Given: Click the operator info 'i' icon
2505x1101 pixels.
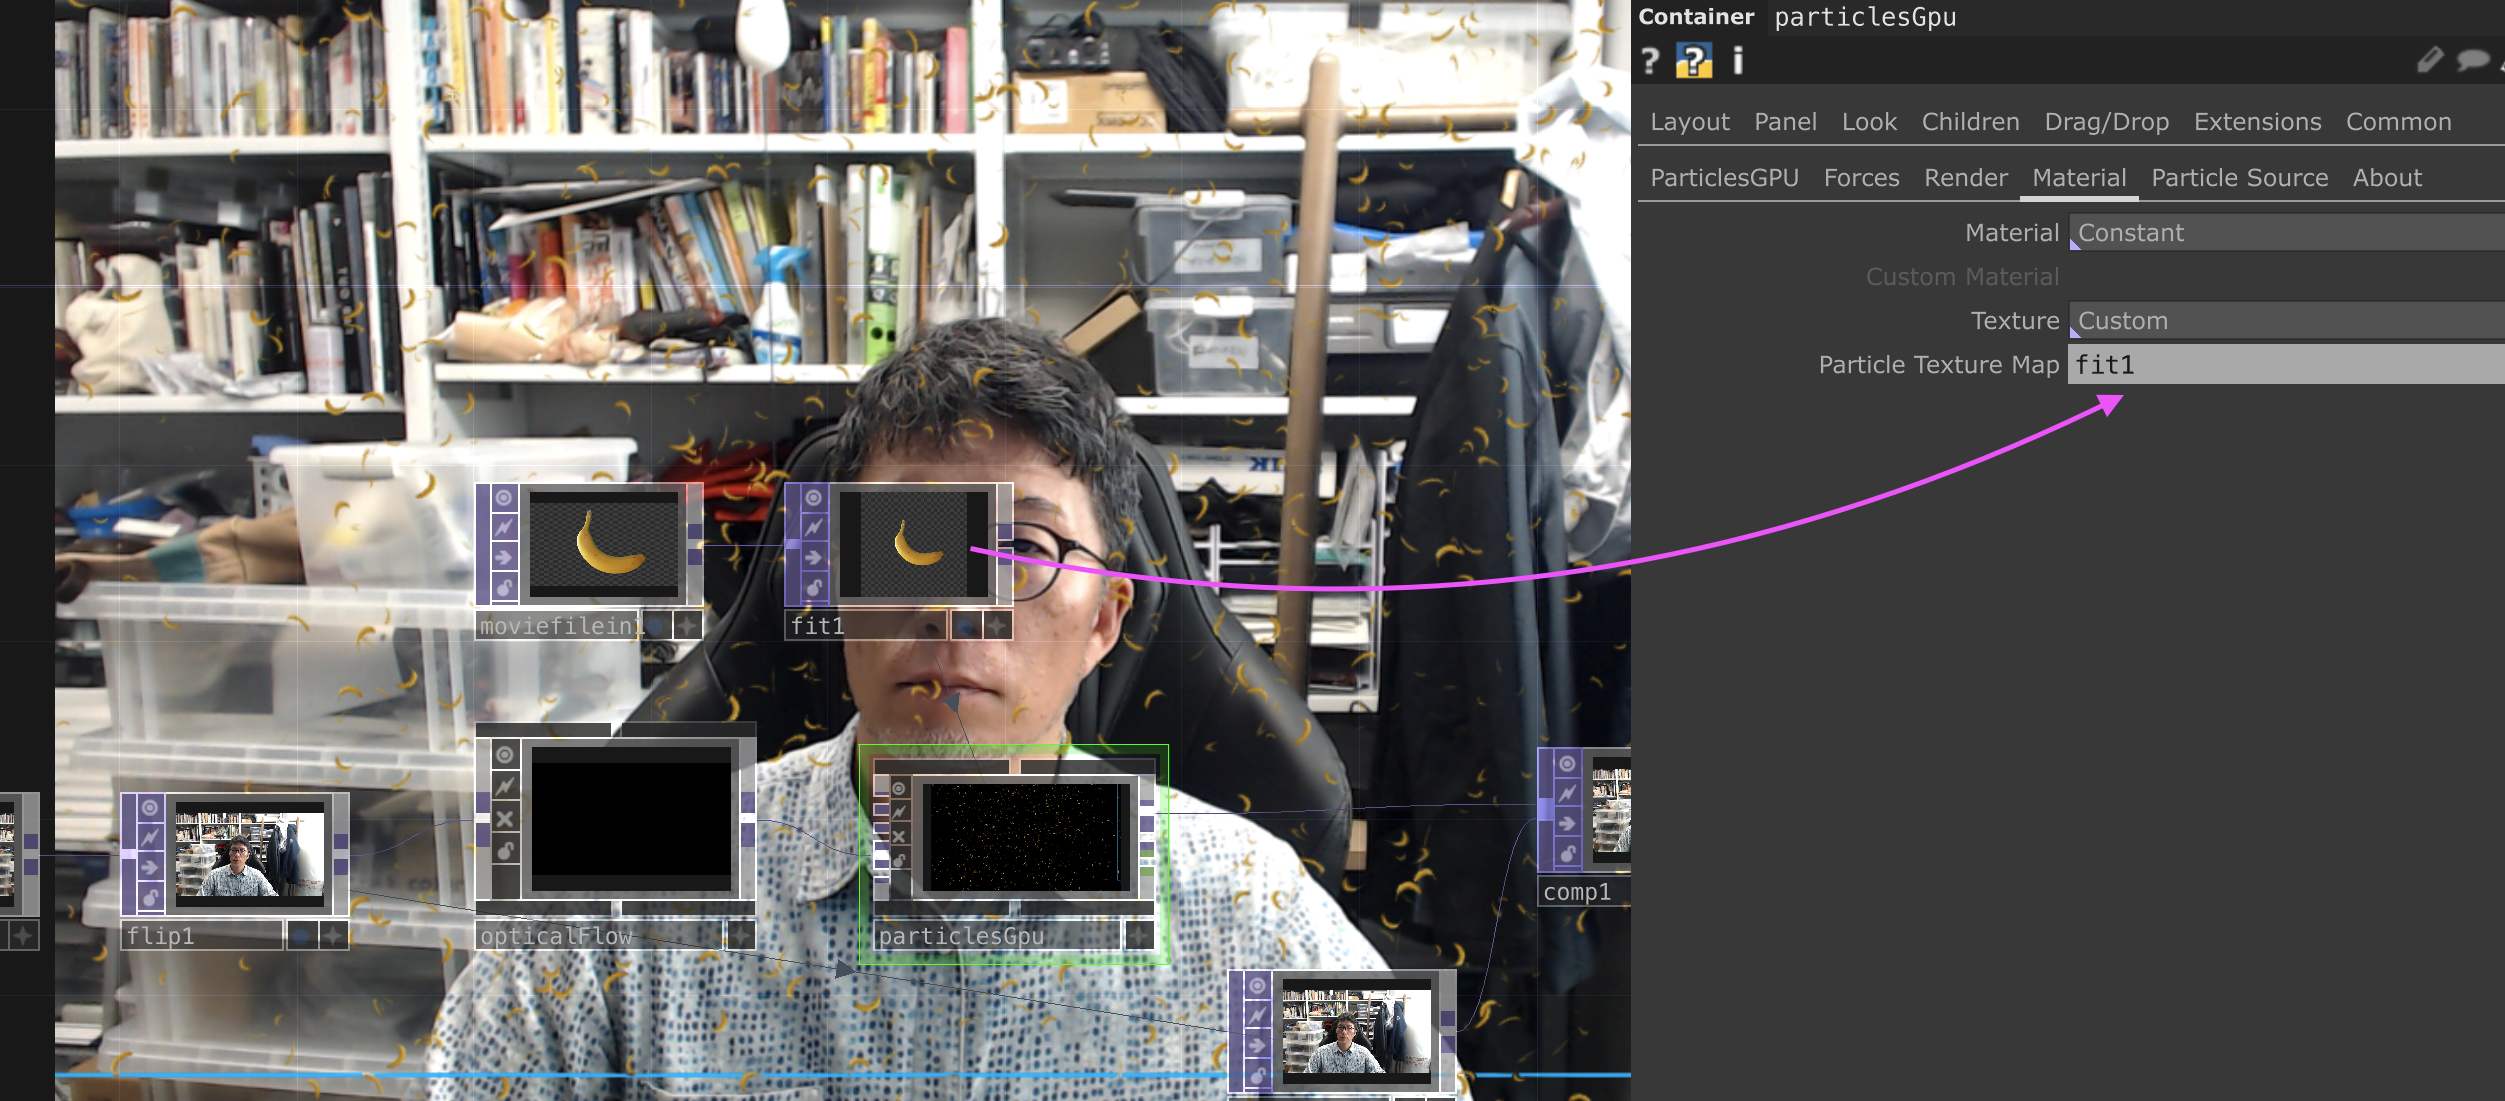Looking at the screenshot, I should [1738, 62].
